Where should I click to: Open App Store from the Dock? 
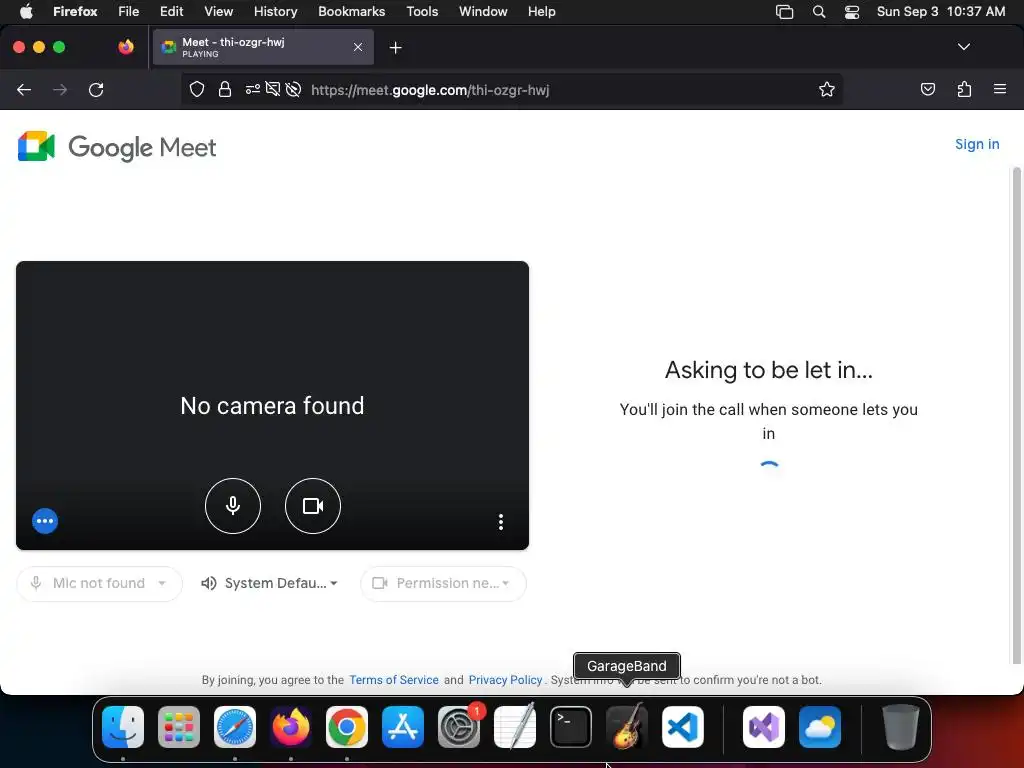[x=403, y=727]
